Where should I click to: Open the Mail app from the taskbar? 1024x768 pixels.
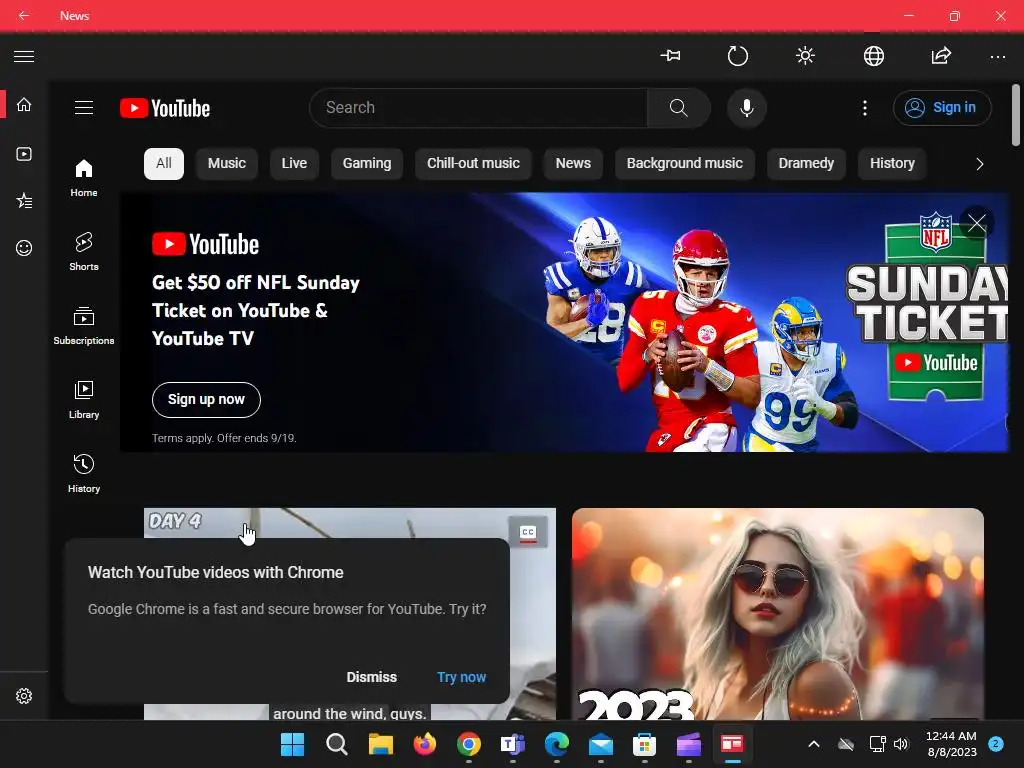click(x=601, y=744)
